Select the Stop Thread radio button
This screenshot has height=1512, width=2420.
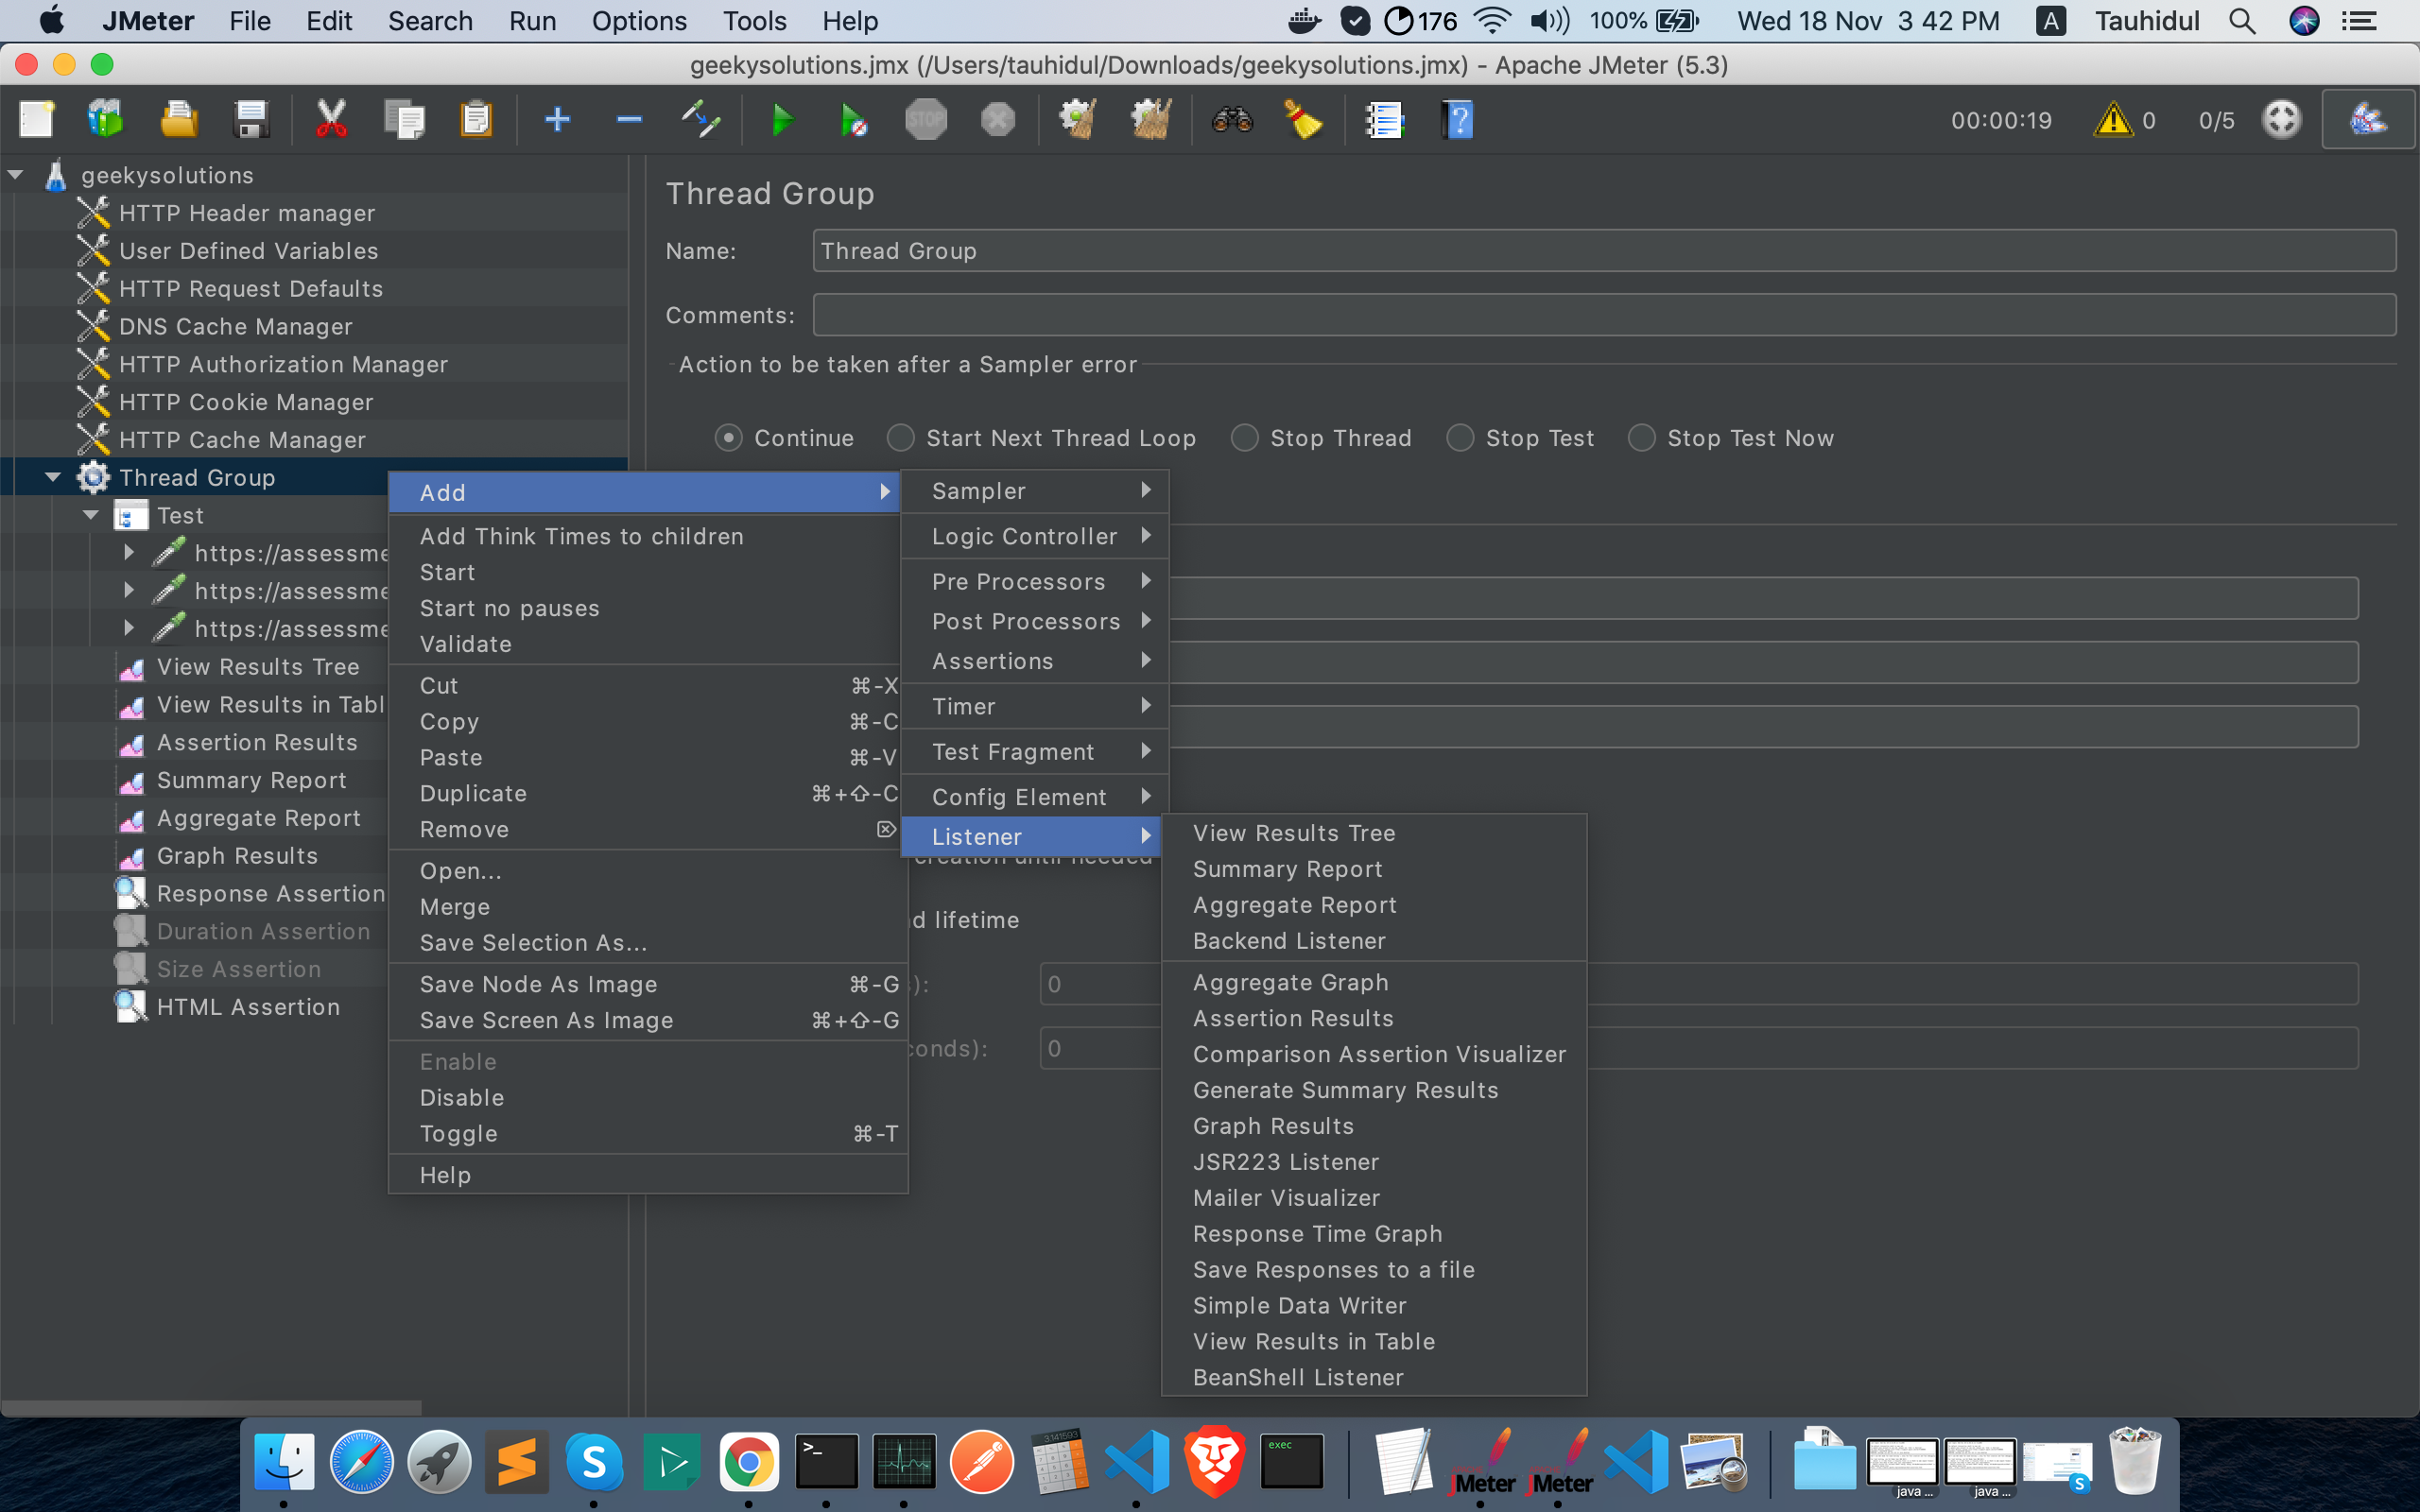1245,438
